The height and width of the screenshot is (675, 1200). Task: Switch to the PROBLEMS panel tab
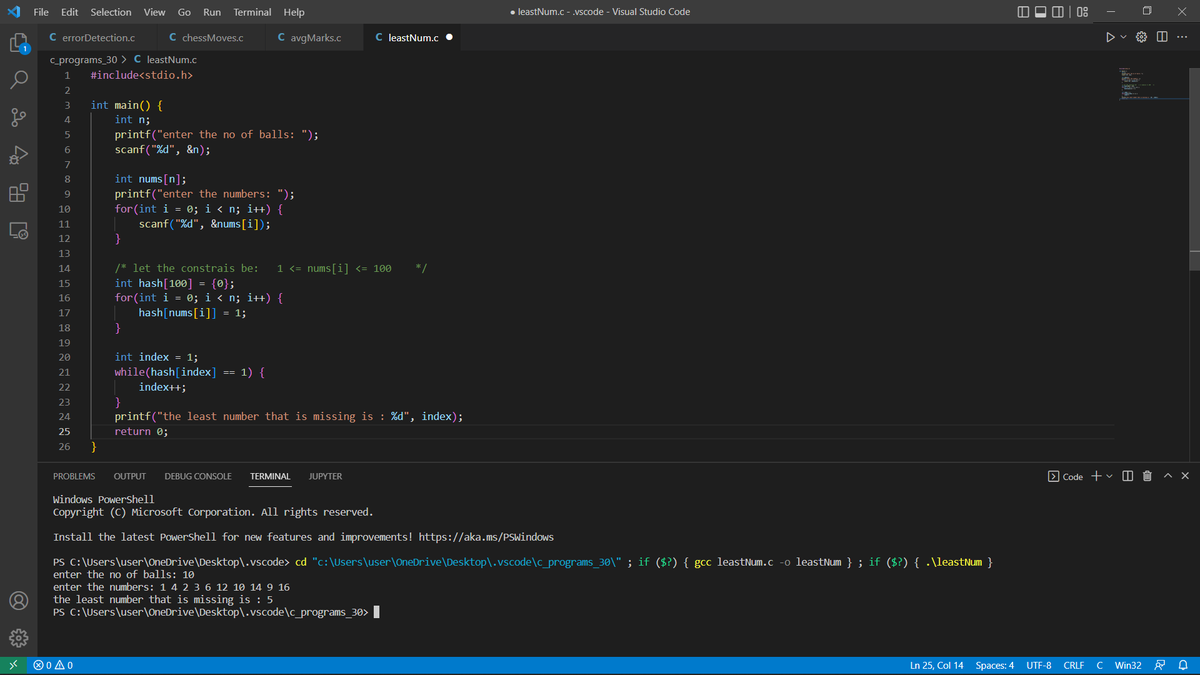pos(74,476)
